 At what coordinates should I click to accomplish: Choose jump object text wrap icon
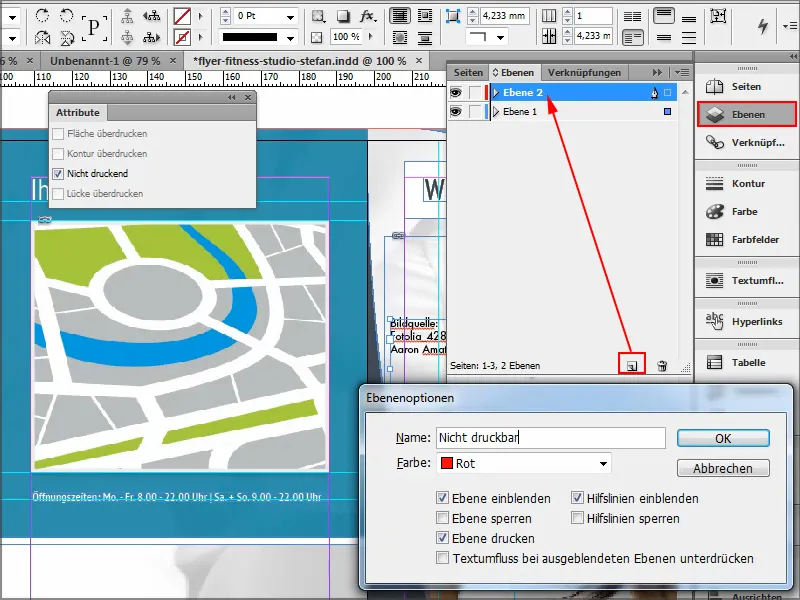pyautogui.click(x=424, y=37)
